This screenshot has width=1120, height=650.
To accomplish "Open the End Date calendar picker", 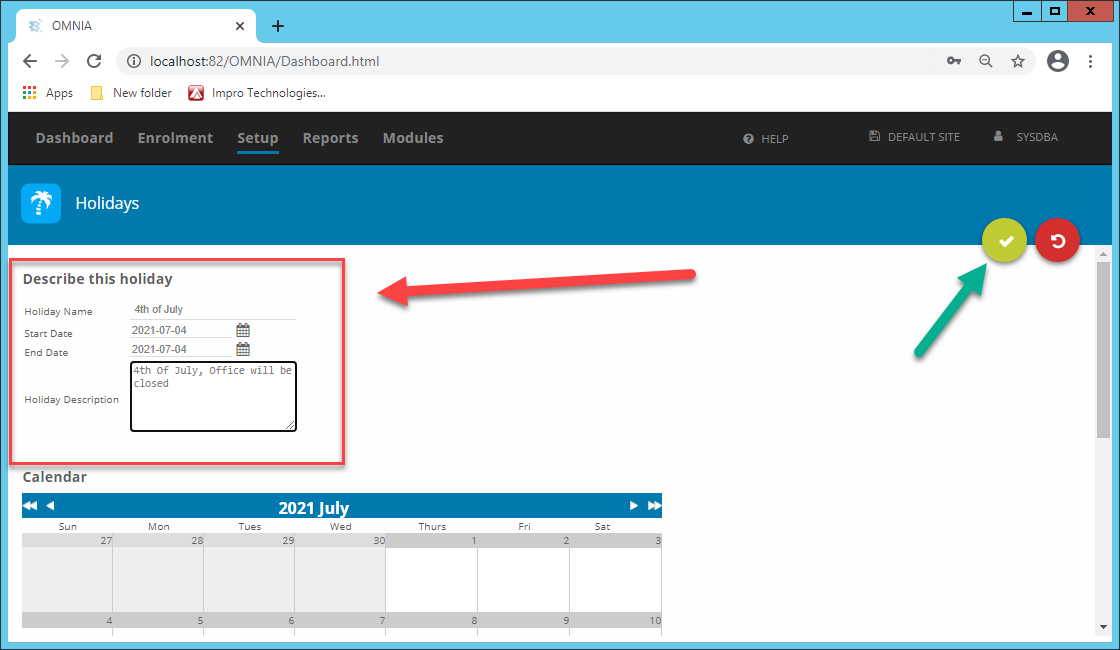I will click(x=243, y=349).
